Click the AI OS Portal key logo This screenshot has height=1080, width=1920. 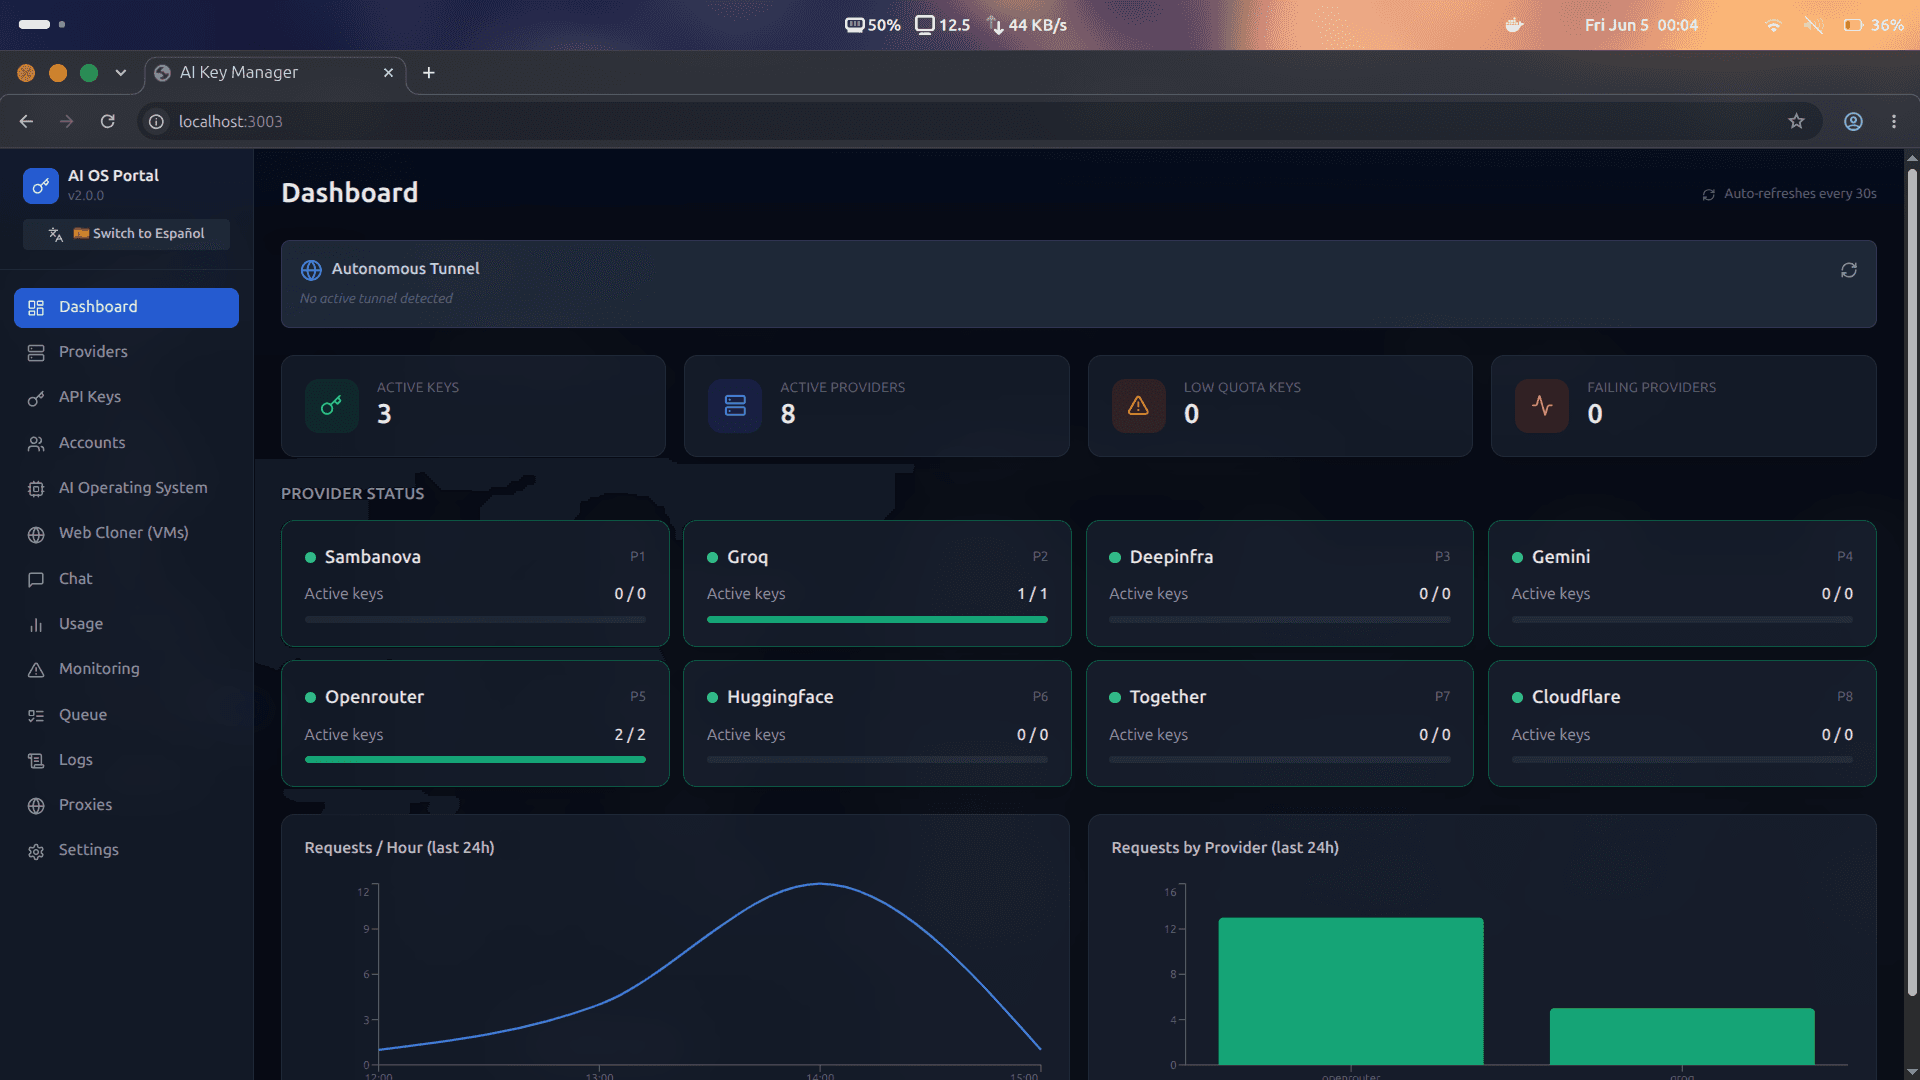41,185
